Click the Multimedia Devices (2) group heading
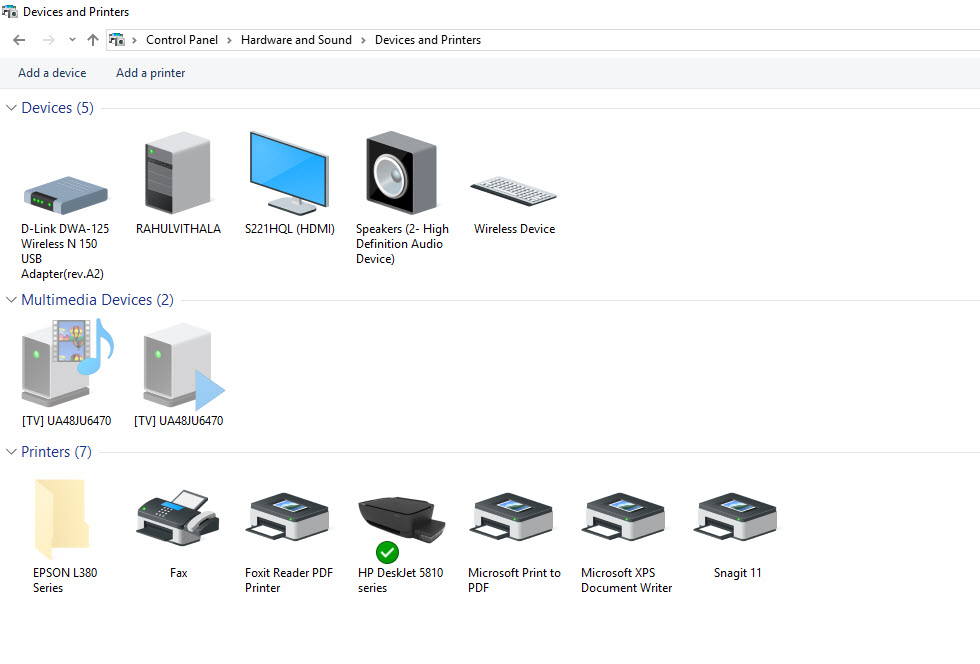 (98, 299)
